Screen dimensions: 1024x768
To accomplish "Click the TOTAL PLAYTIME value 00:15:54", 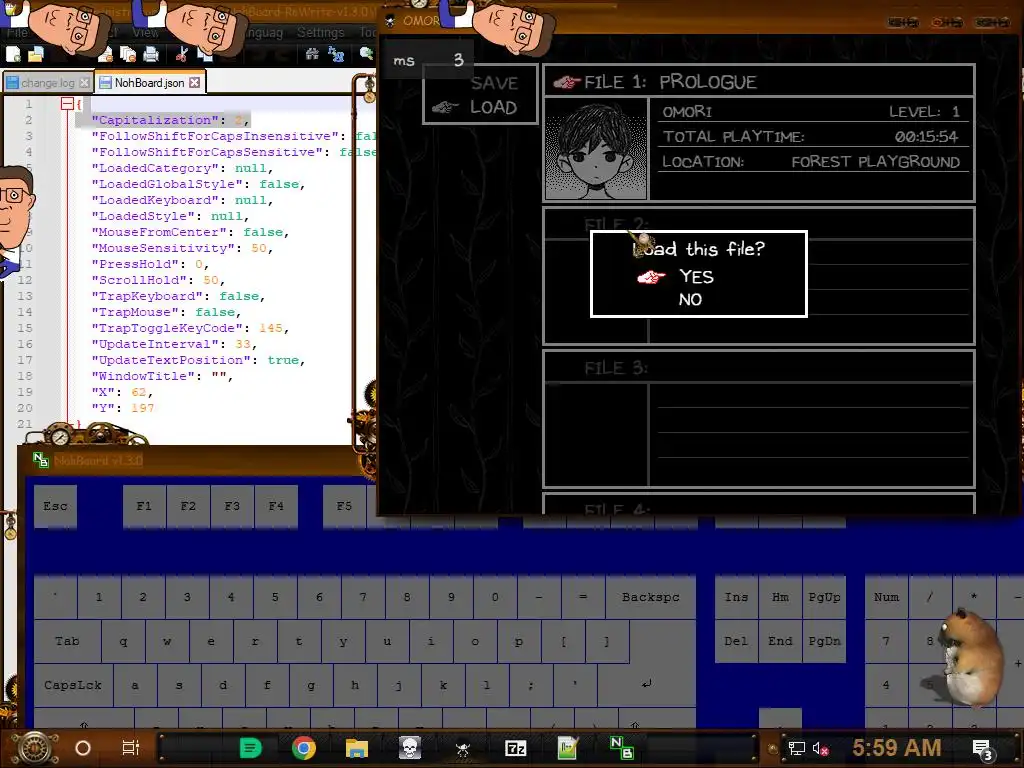I will pos(926,136).
